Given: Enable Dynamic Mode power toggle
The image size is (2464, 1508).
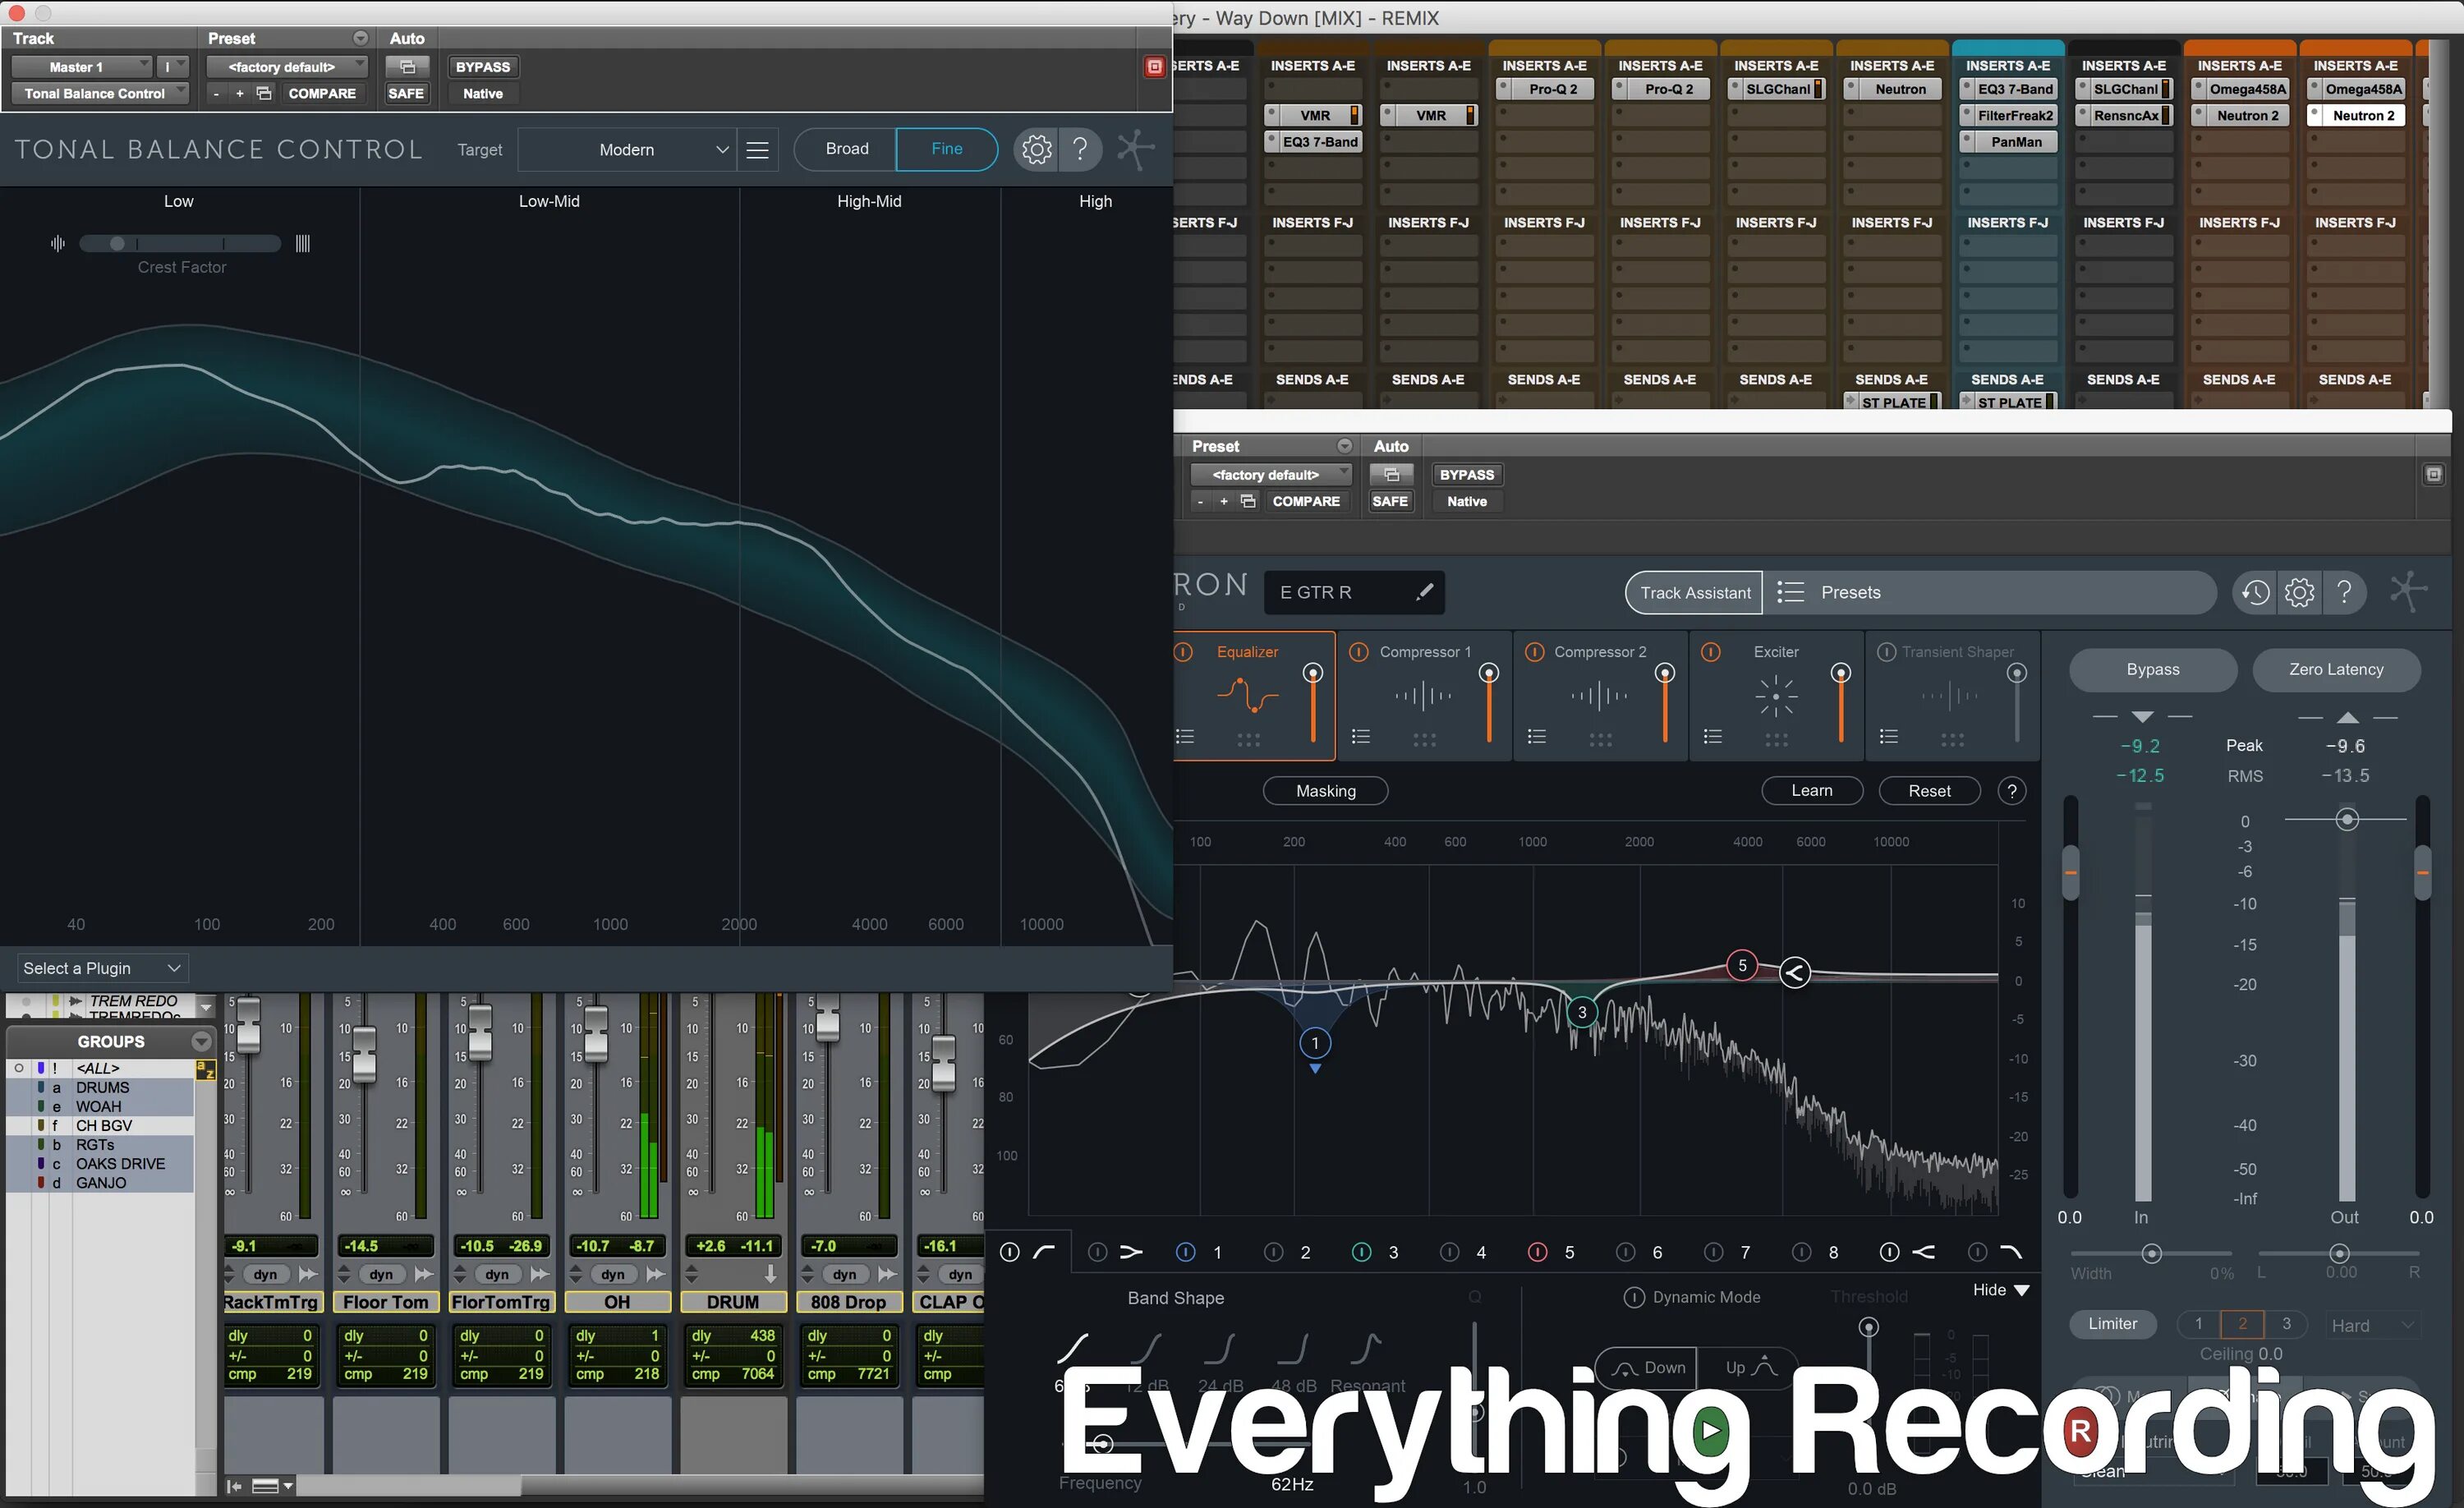Looking at the screenshot, I should (1634, 1297).
